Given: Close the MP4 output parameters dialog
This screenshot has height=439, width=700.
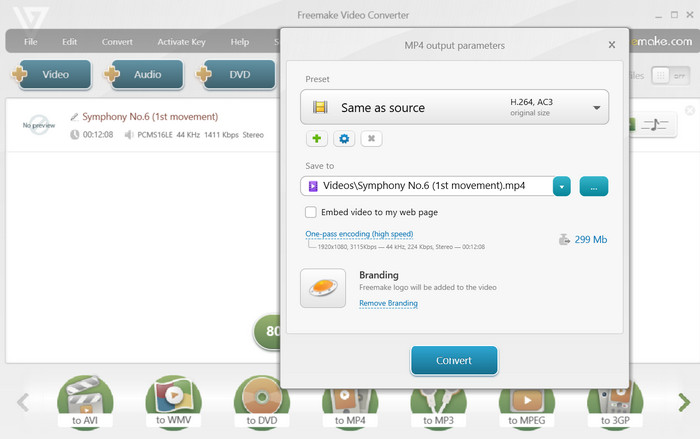Looking at the screenshot, I should 612,45.
